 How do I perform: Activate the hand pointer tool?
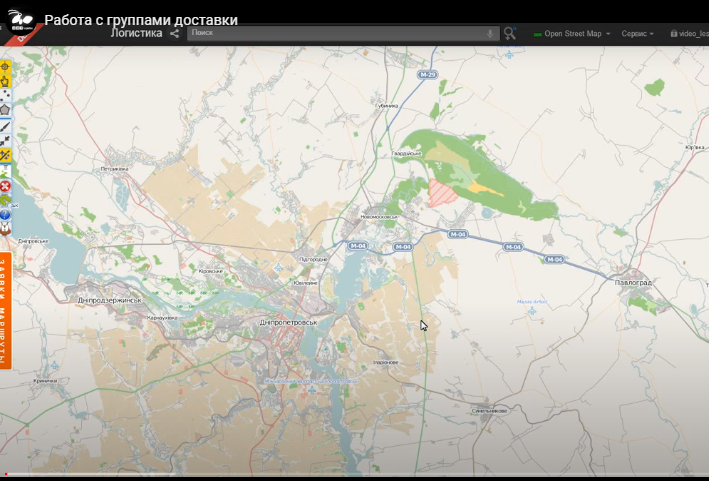(5, 81)
